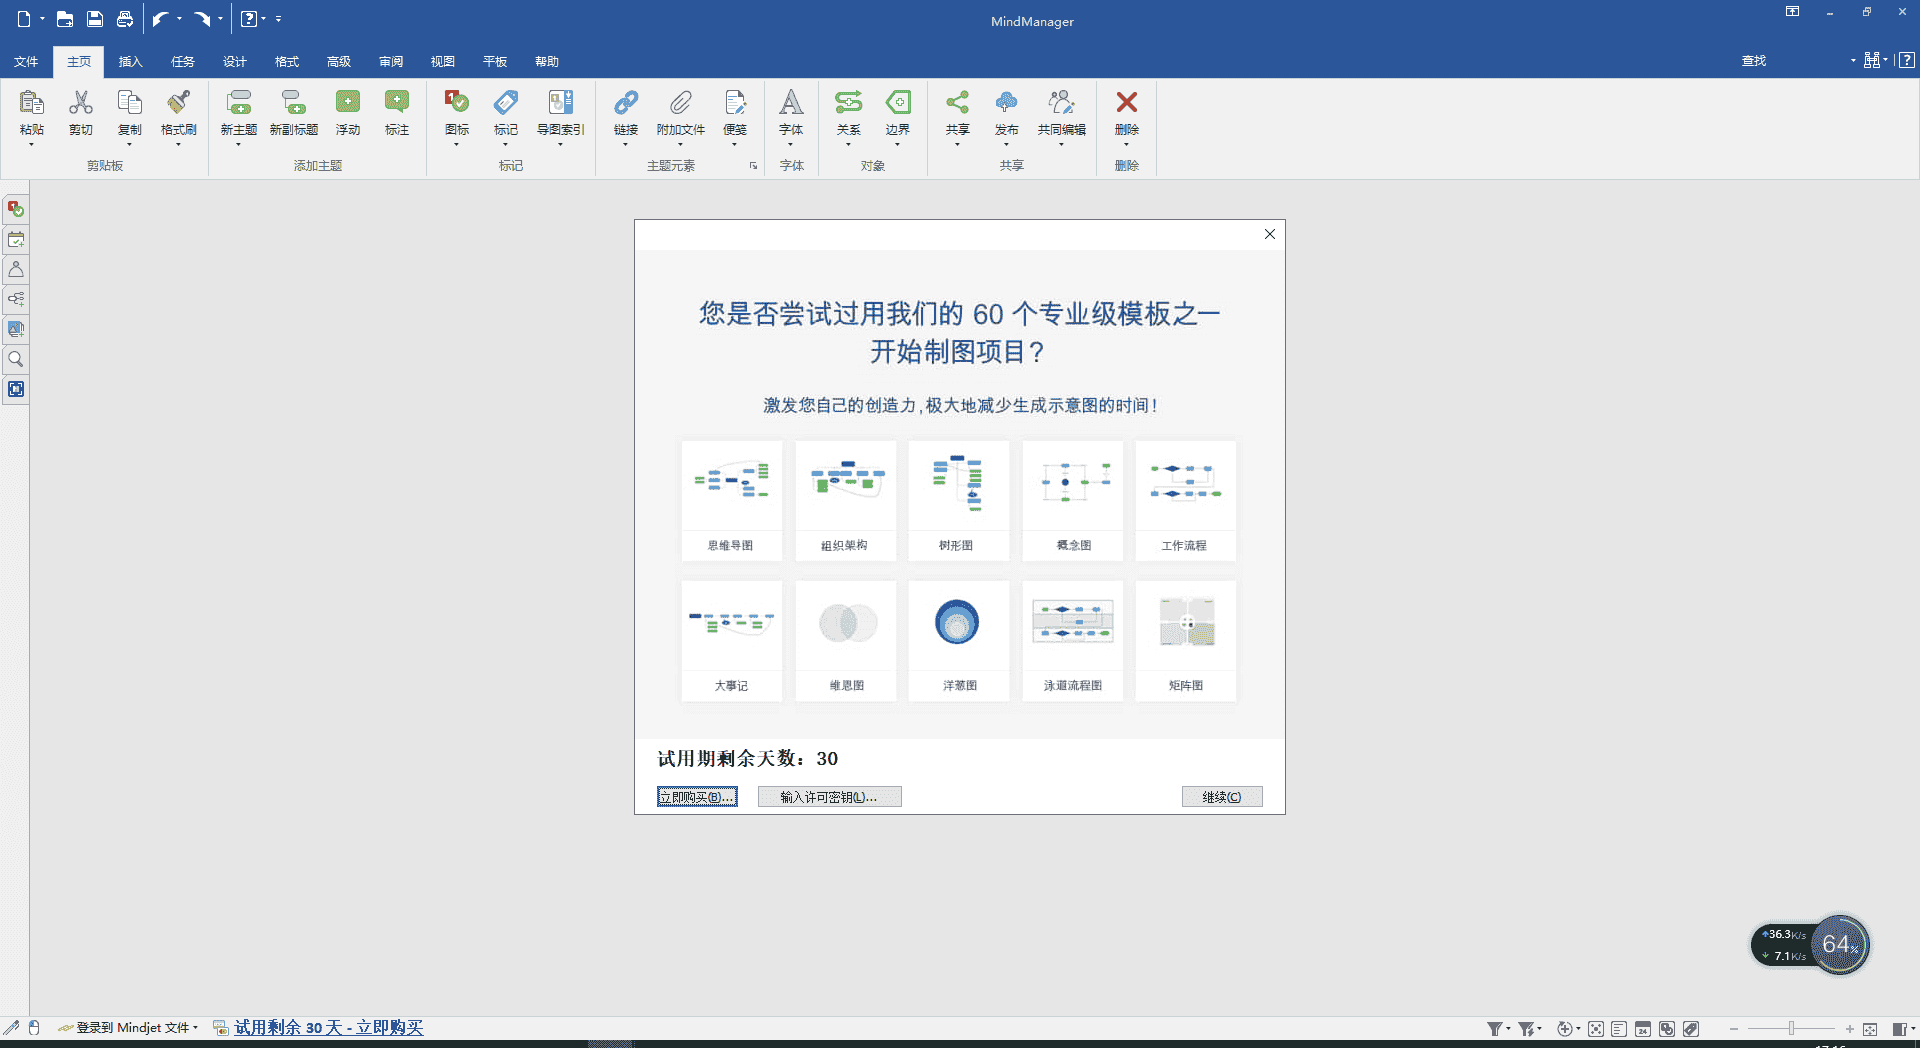Image resolution: width=1920 pixels, height=1048 pixels.
Task: Click Enter License Key (输入许可密钥) button
Action: pyautogui.click(x=829, y=797)
